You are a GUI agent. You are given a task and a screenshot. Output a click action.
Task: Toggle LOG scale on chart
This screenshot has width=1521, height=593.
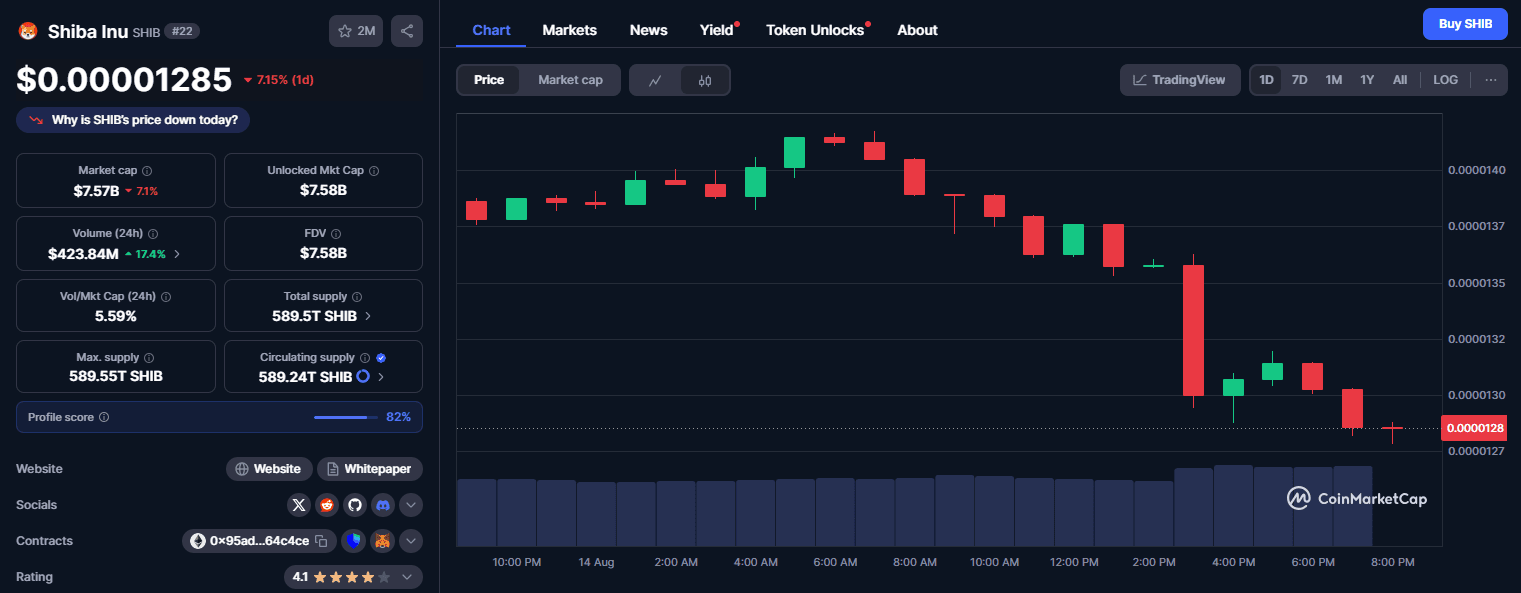[1445, 80]
